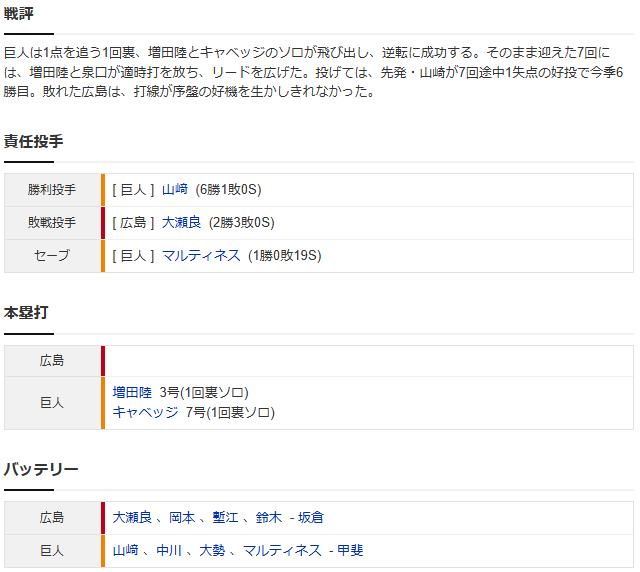This screenshot has width=640, height=572.
Task: Click home run detail 3号(1回裏ソロ)
Action: click(204, 392)
